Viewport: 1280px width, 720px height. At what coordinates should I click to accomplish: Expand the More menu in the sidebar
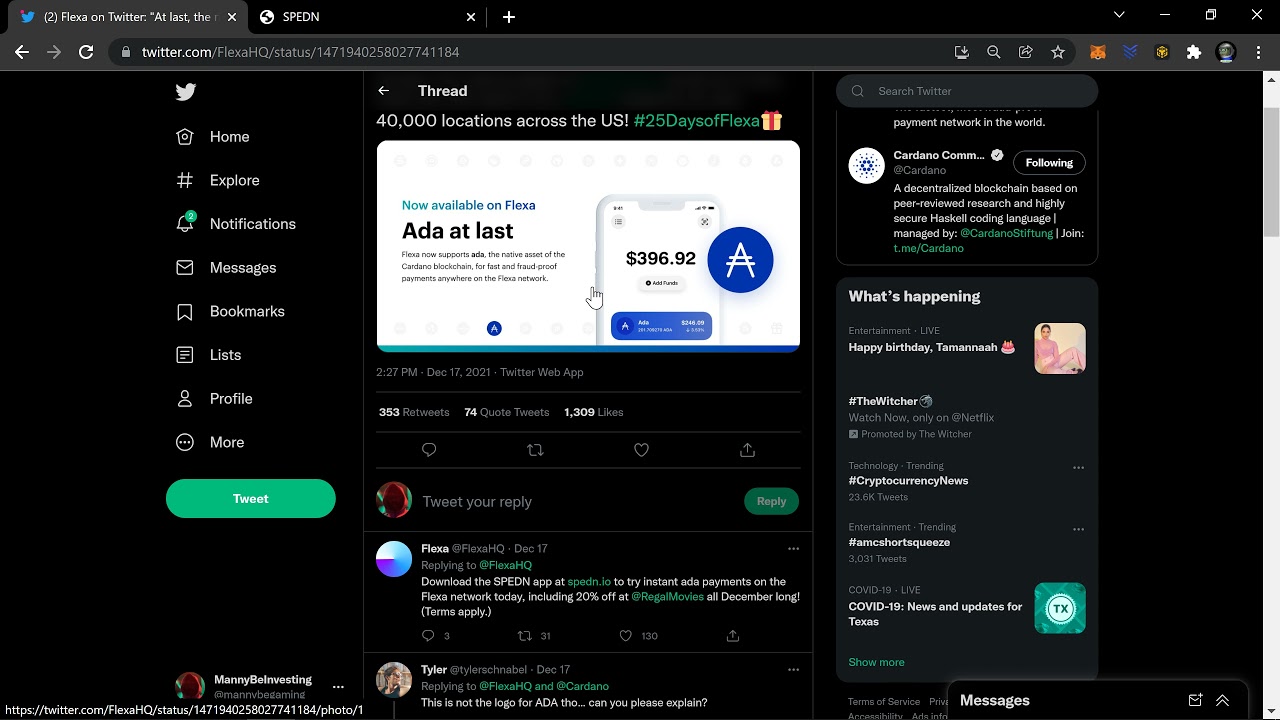(x=210, y=442)
